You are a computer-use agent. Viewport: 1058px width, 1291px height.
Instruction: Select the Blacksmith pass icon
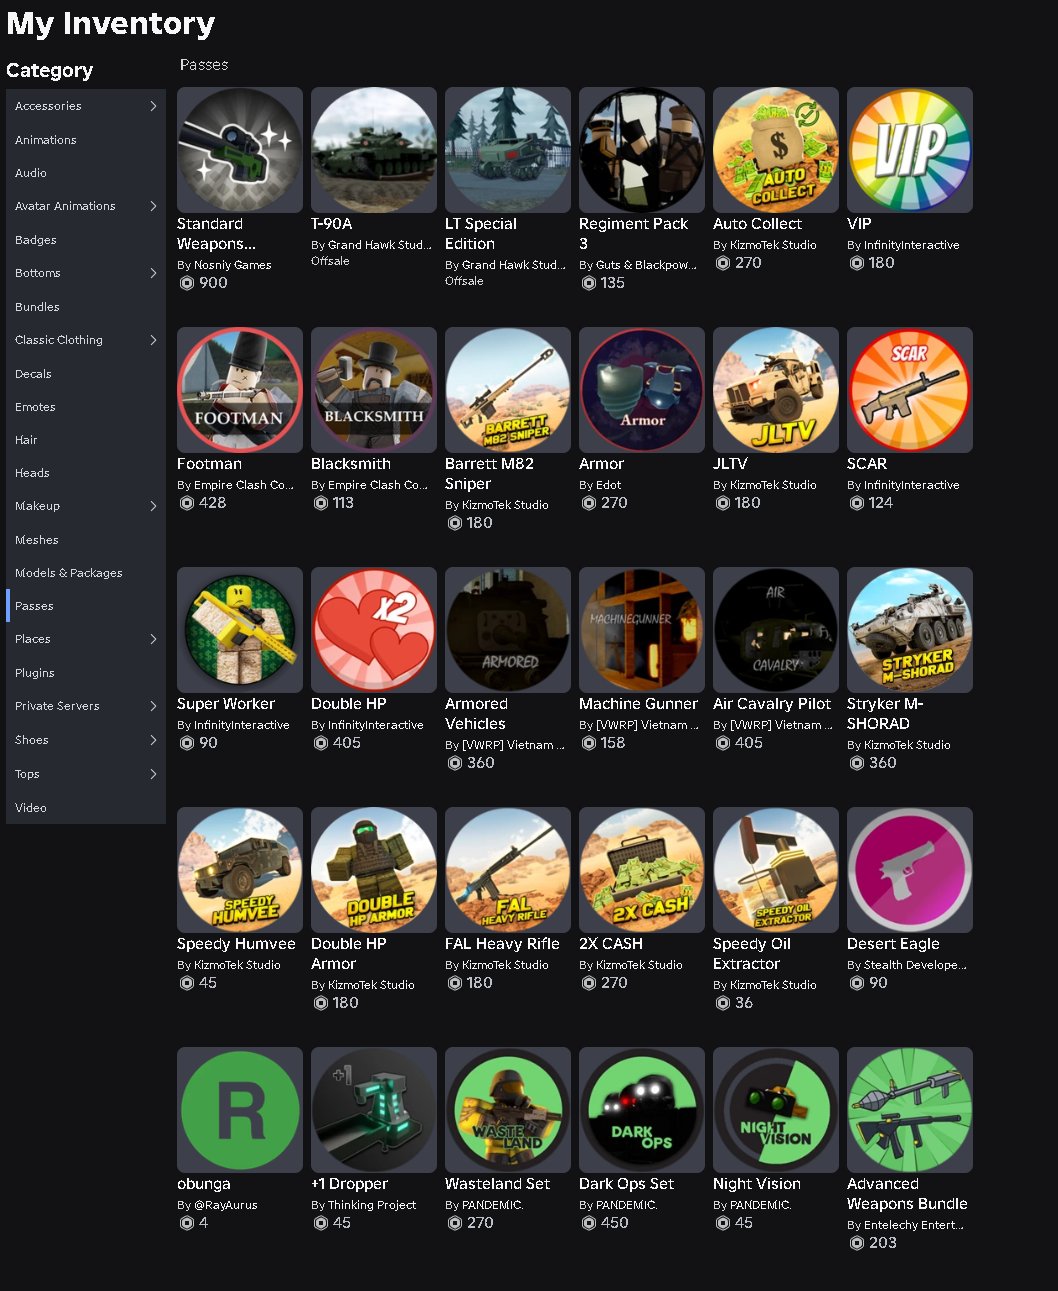pos(374,390)
